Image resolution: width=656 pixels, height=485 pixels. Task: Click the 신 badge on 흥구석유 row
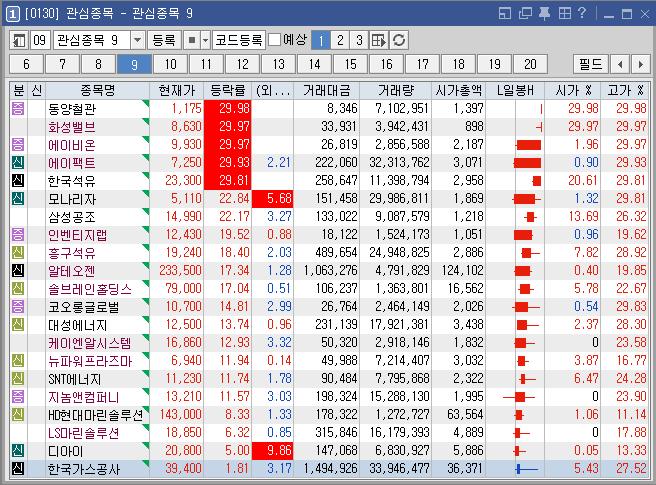(x=18, y=252)
